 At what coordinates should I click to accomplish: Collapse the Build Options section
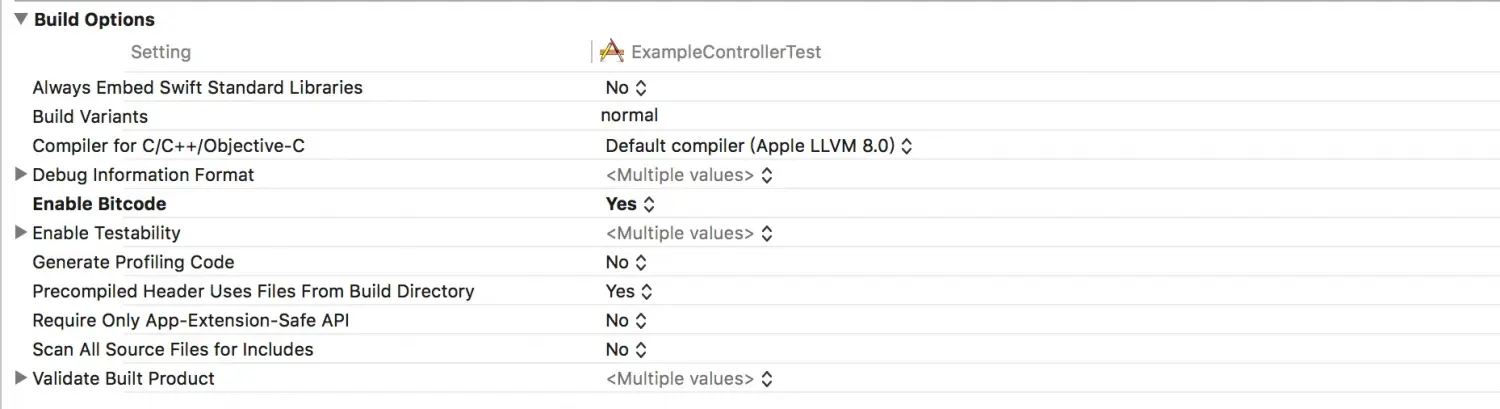21,19
